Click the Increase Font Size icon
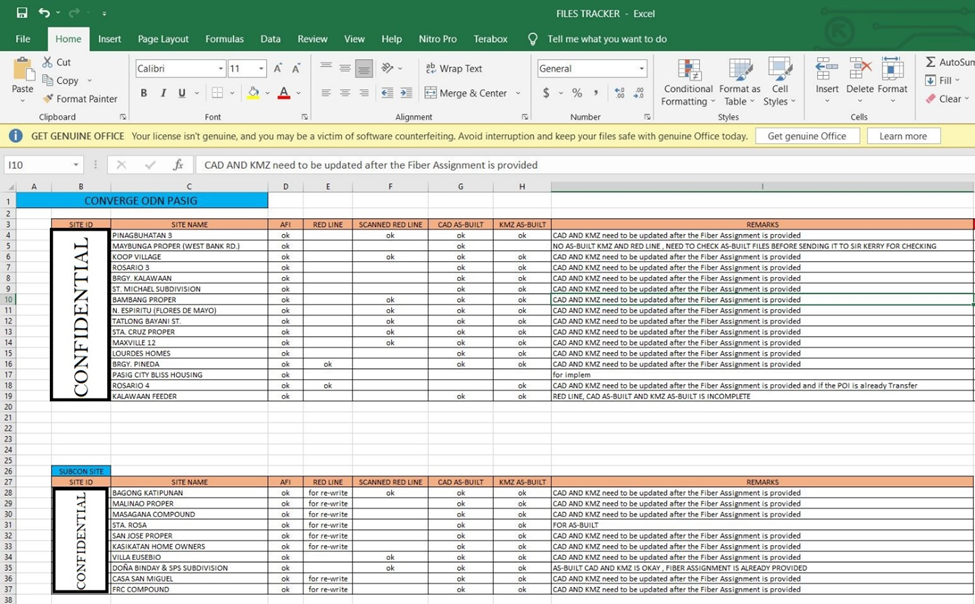Image resolution: width=975 pixels, height=604 pixels. (277, 69)
